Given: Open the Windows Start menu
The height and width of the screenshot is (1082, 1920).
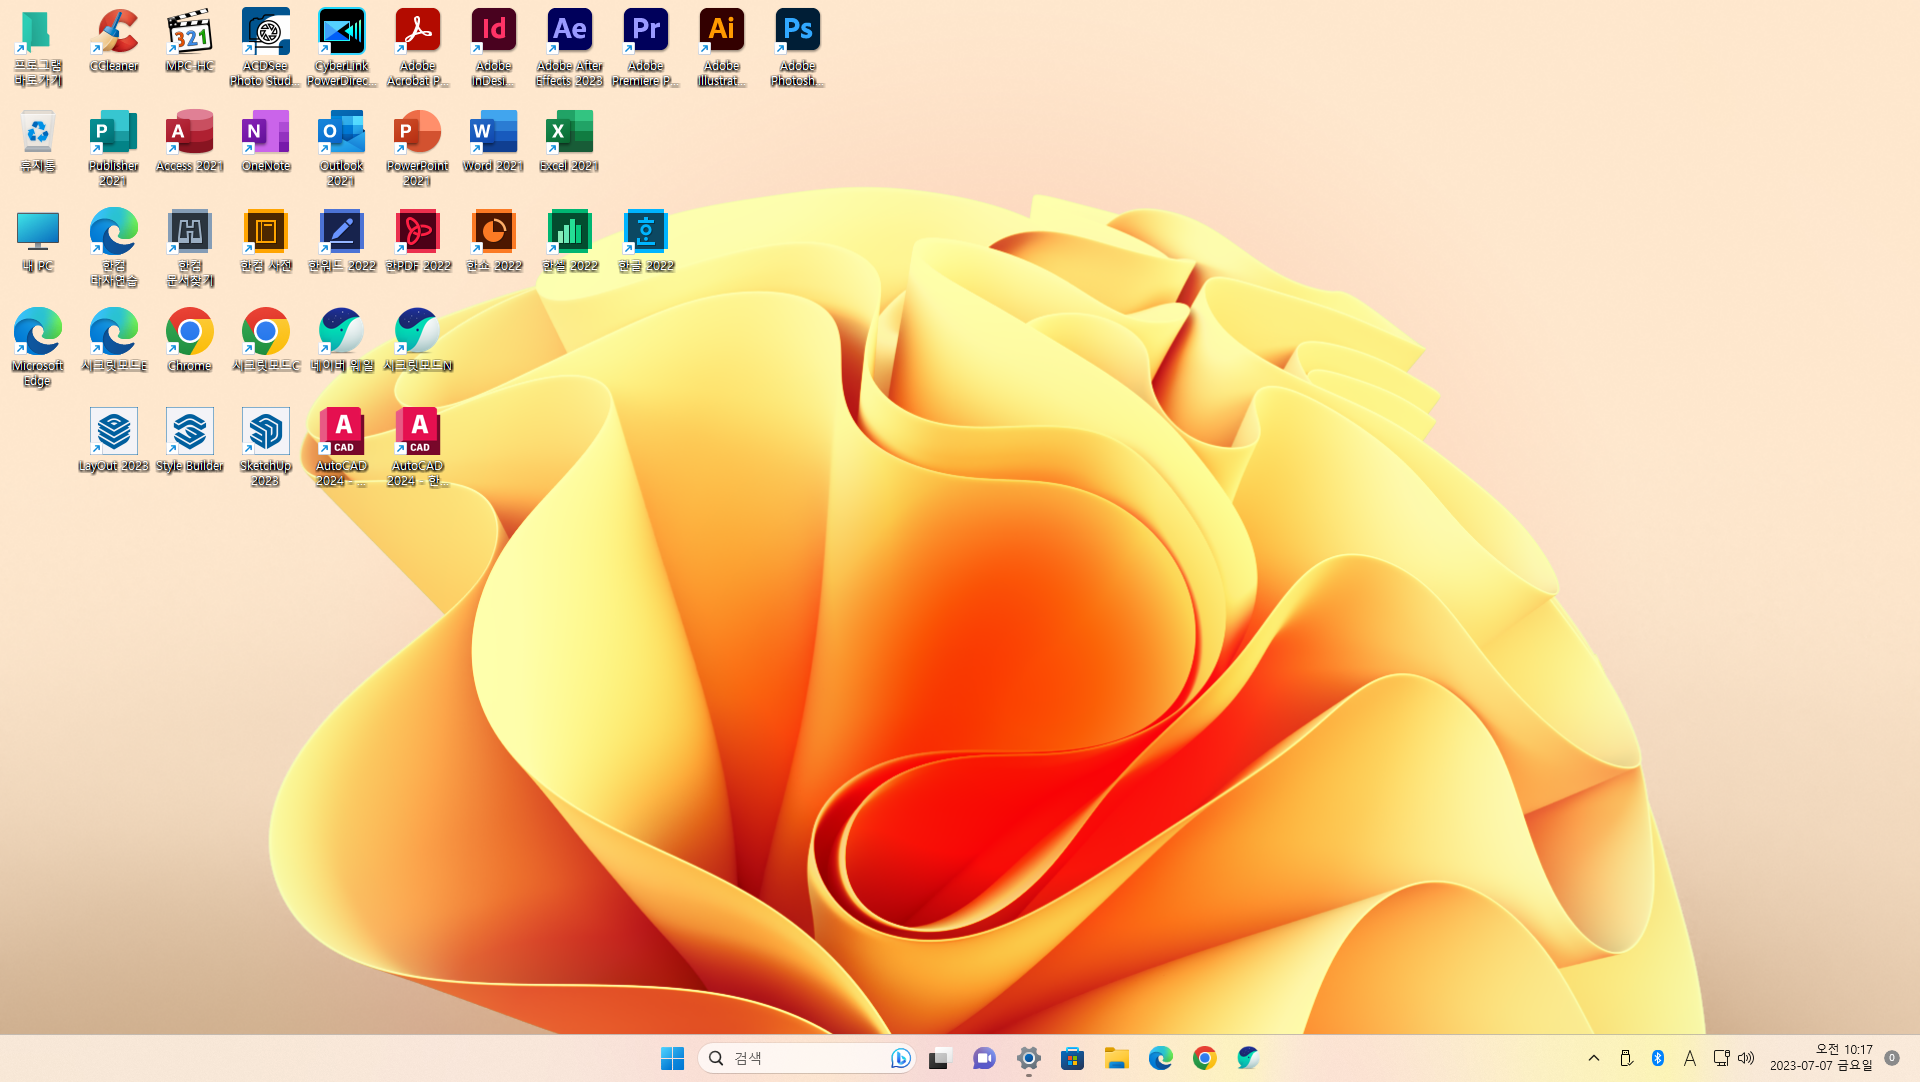Looking at the screenshot, I should [672, 1058].
